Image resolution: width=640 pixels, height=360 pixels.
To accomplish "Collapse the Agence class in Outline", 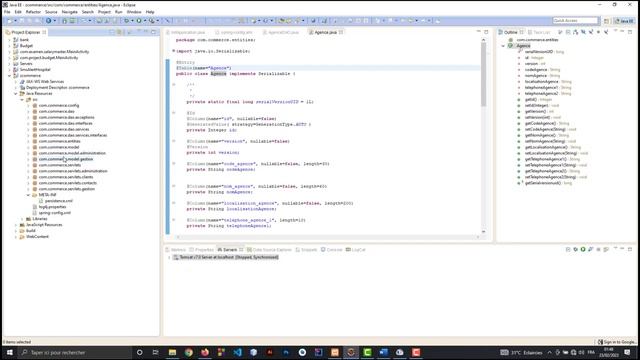I will tap(503, 46).
